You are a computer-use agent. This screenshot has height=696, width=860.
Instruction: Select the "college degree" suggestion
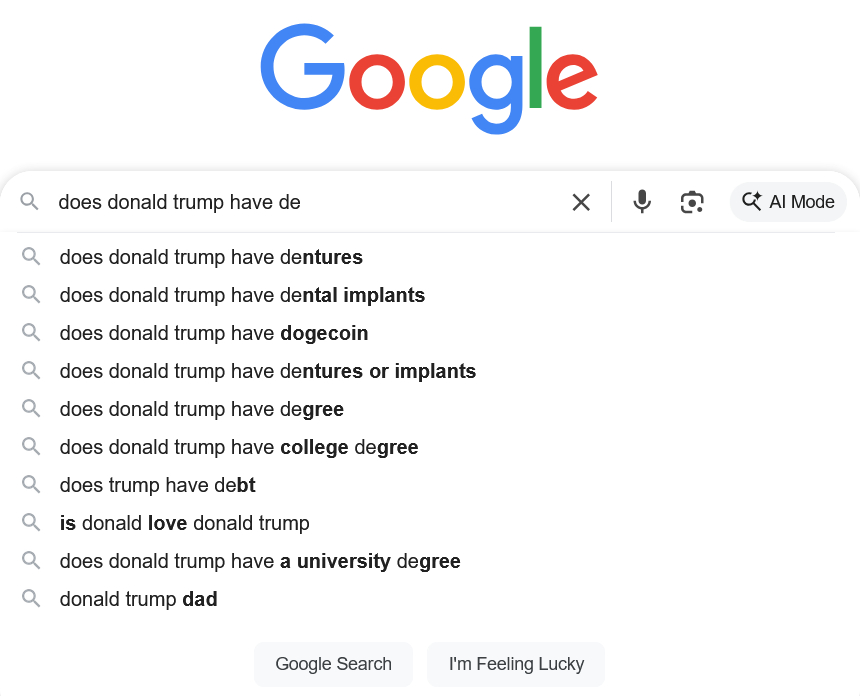[239, 447]
